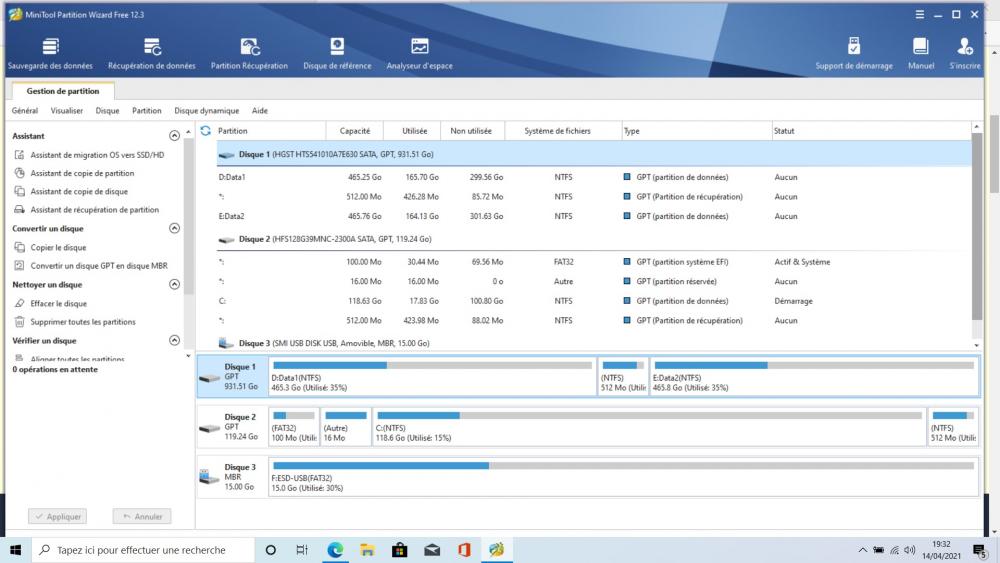1000x563 pixels.
Task: Open the Manuel help icon
Action: click(921, 54)
